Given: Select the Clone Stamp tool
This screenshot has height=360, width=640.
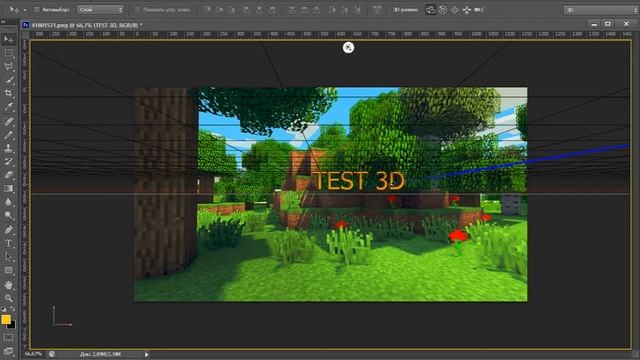Looking at the screenshot, I should (8, 148).
